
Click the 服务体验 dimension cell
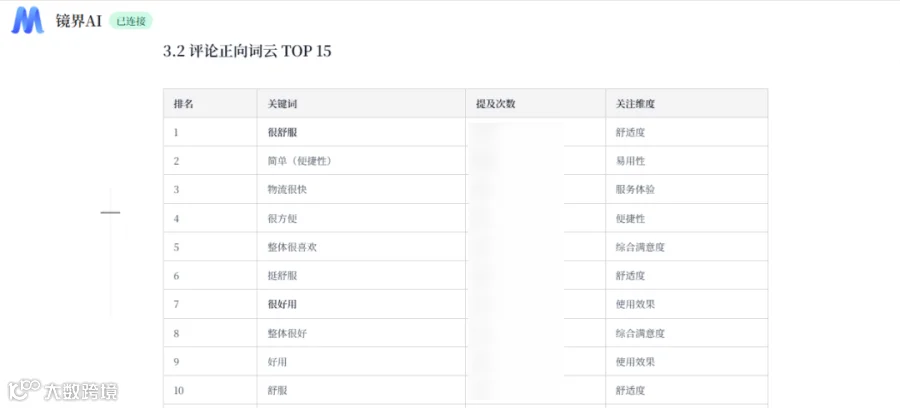point(686,189)
